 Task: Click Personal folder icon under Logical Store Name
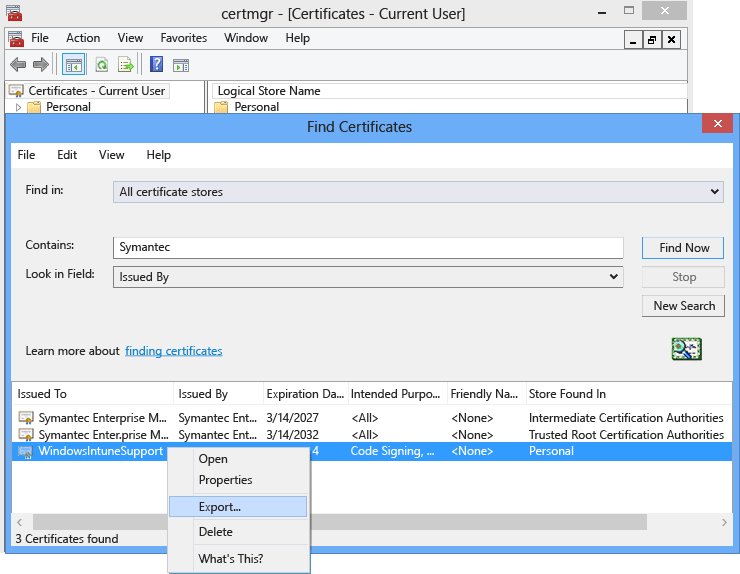point(221,107)
